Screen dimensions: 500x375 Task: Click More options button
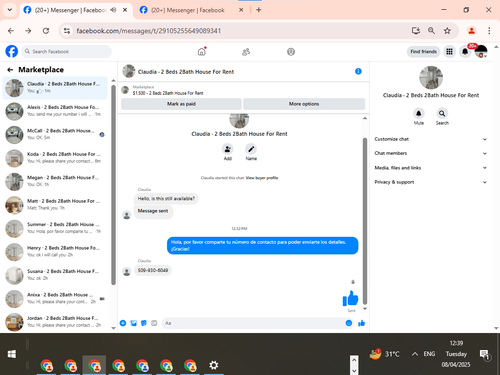304,104
